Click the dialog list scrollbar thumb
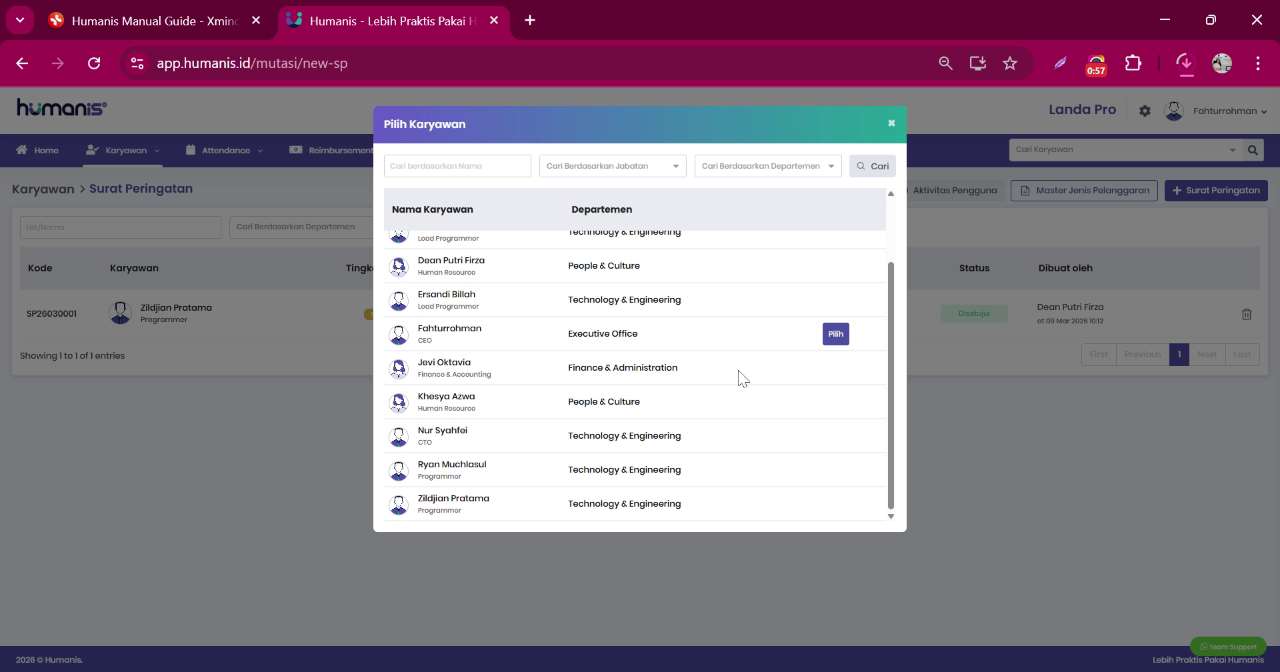The height and width of the screenshot is (672, 1280). tap(890, 385)
